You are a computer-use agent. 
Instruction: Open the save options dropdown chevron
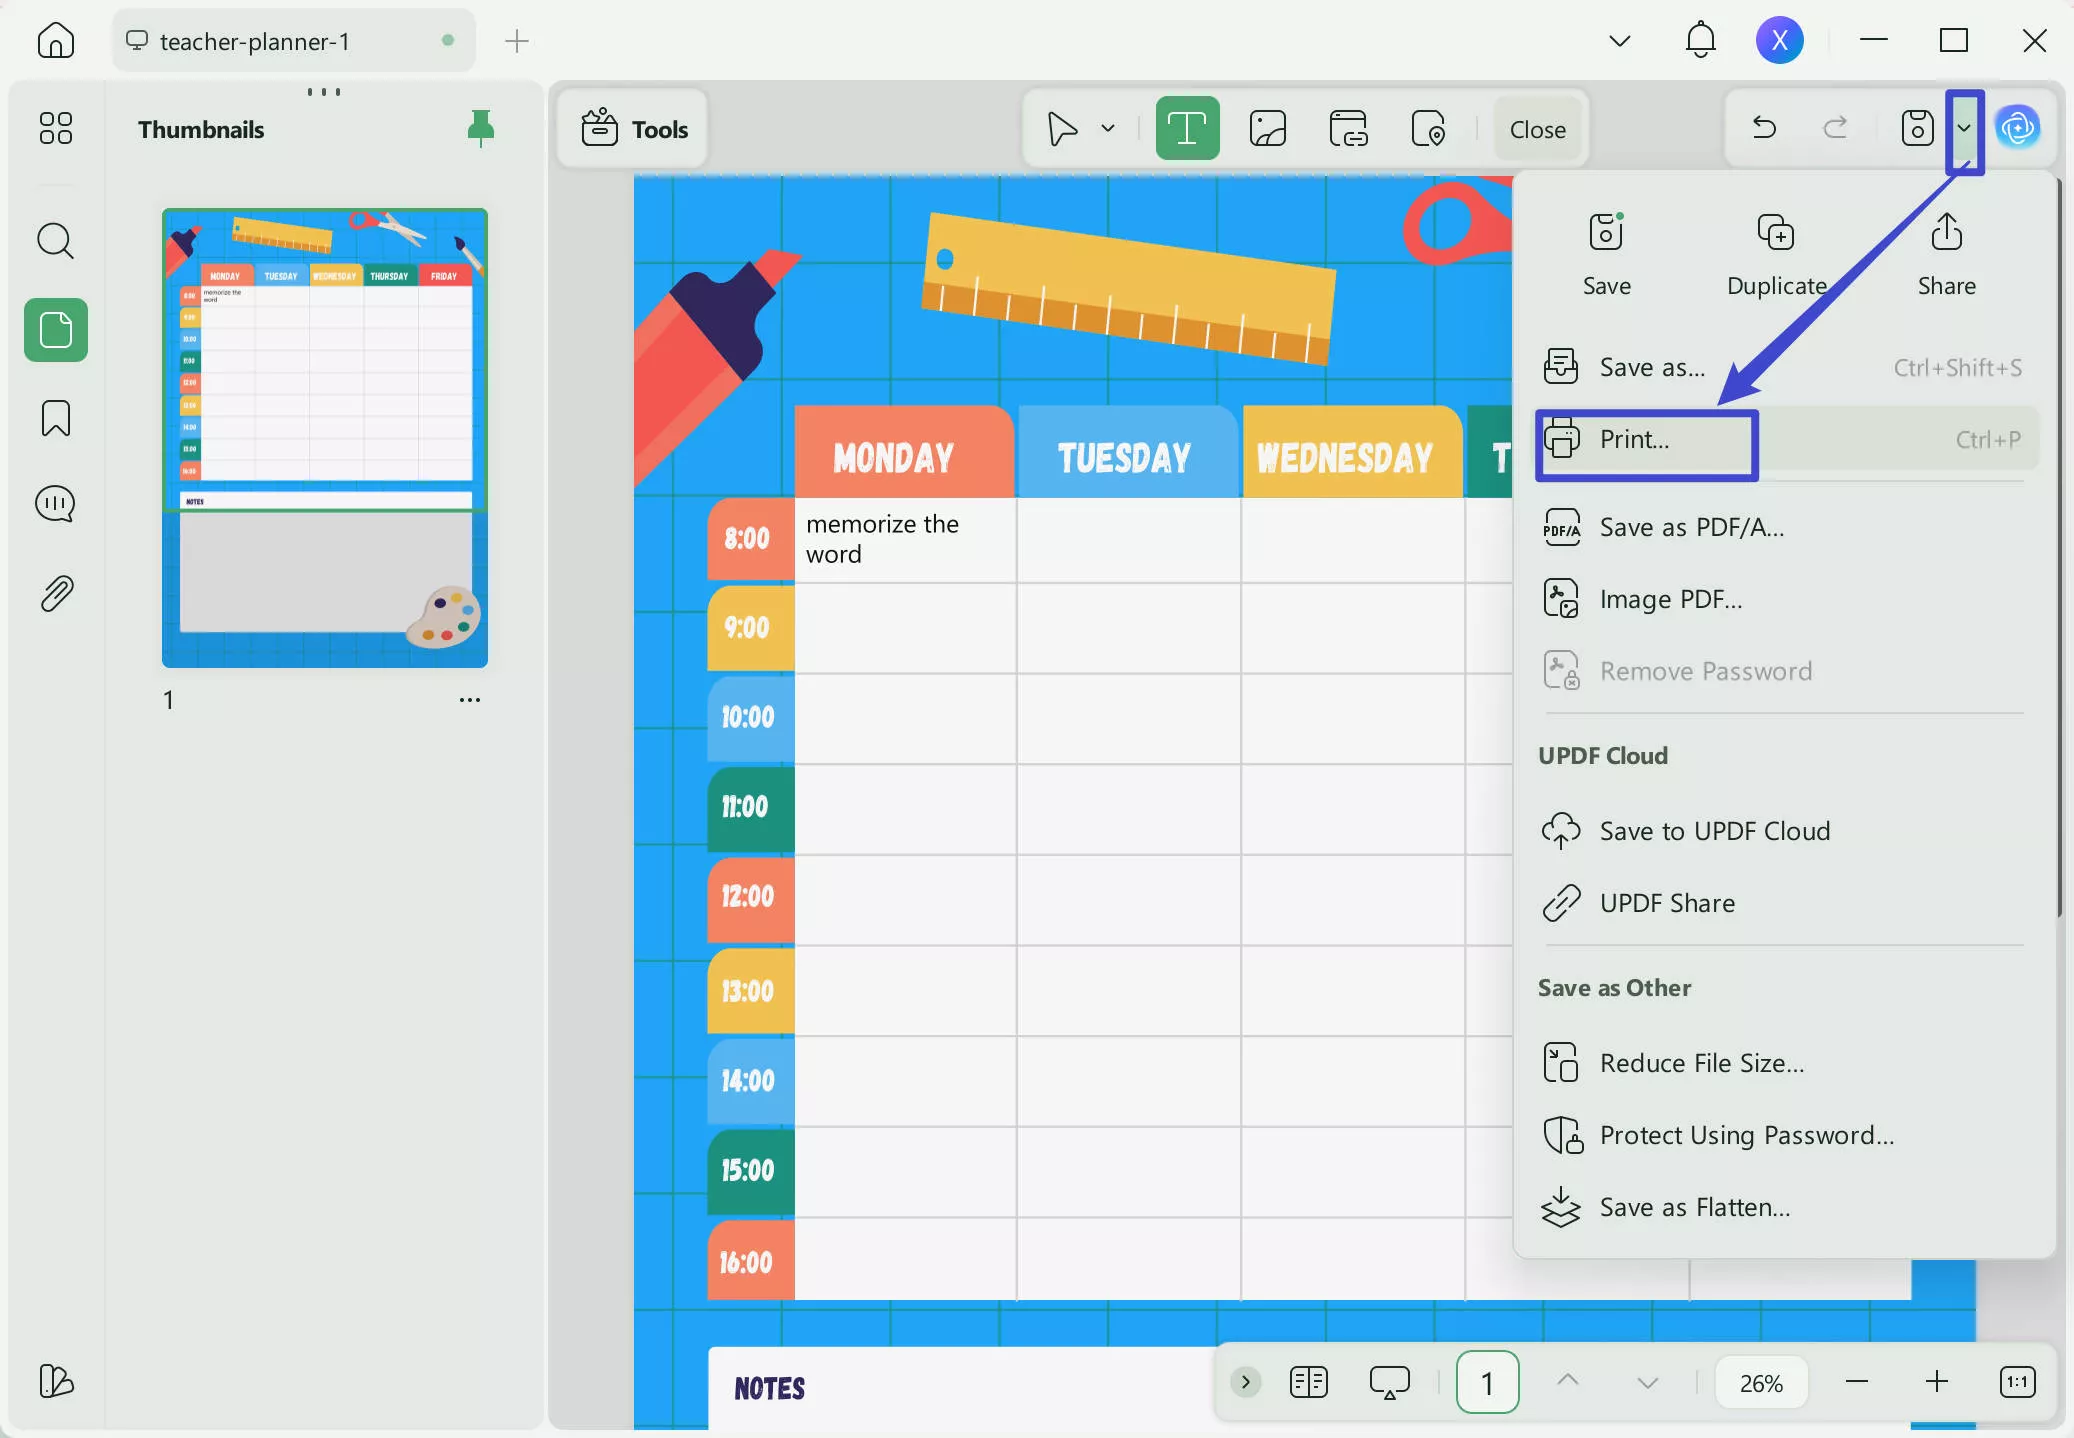point(1964,128)
